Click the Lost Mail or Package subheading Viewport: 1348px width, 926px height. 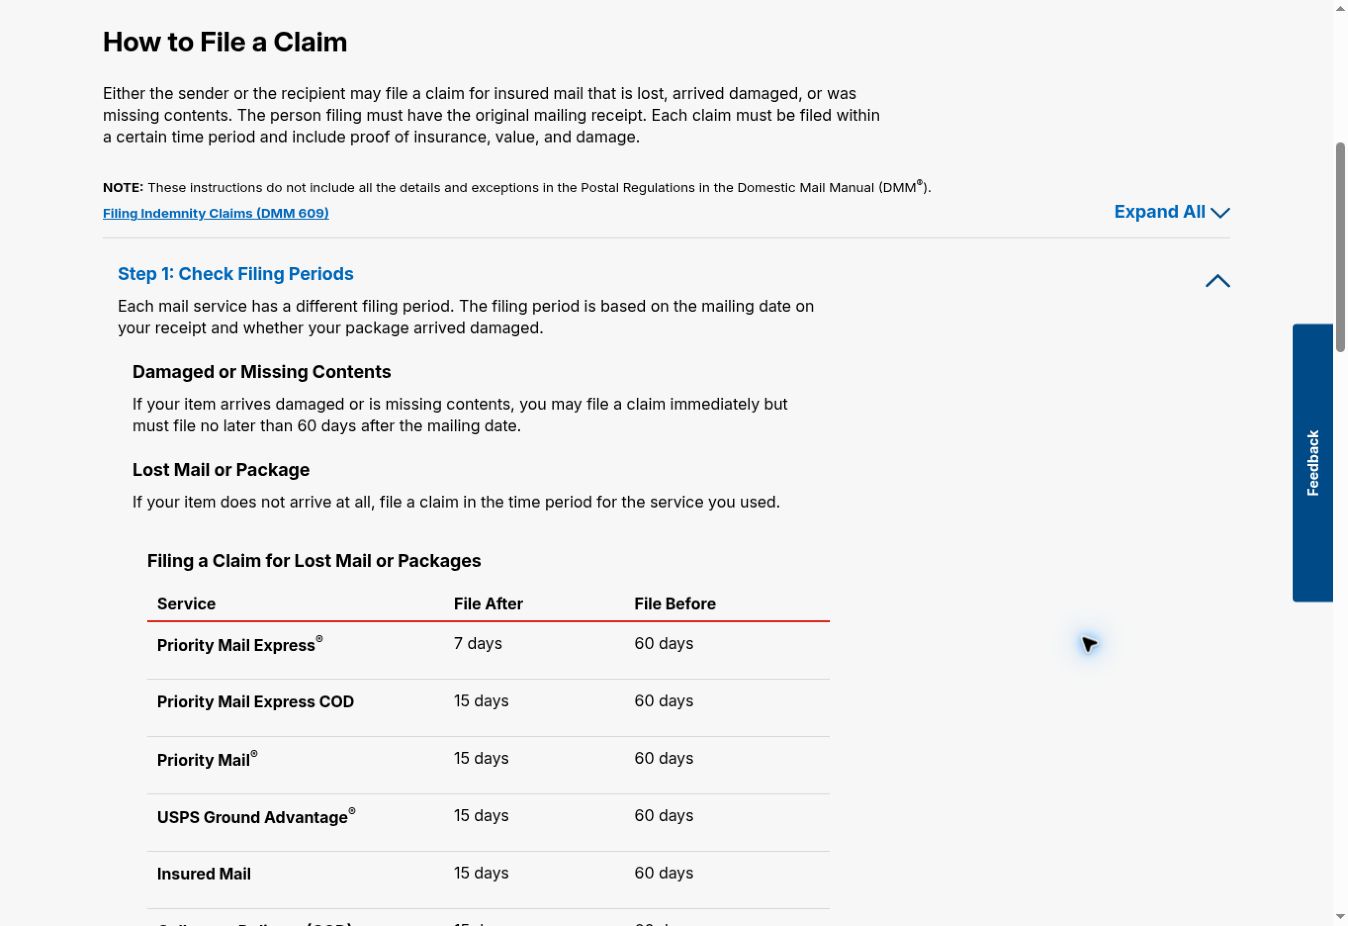(221, 470)
